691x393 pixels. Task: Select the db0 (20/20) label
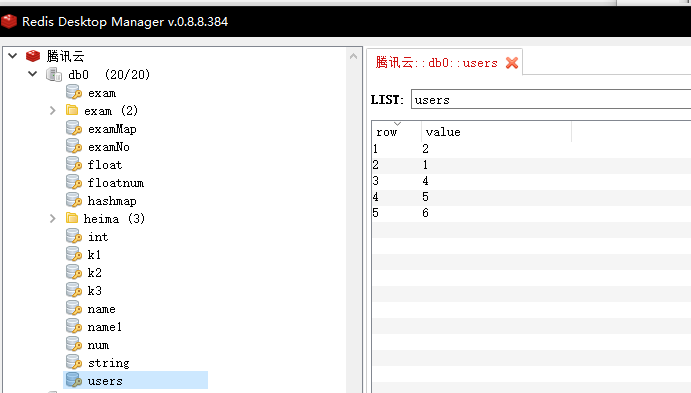click(109, 74)
